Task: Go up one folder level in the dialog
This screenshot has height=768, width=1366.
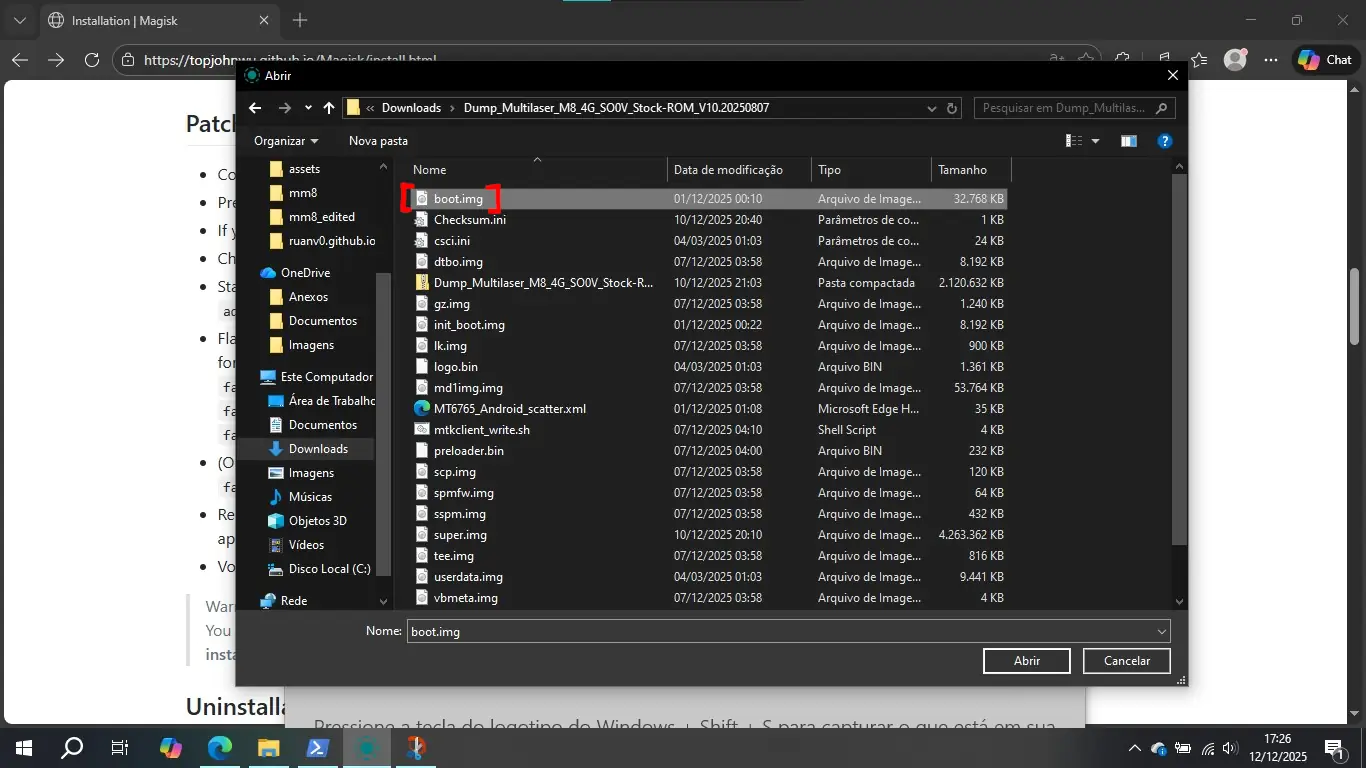Action: [328, 108]
